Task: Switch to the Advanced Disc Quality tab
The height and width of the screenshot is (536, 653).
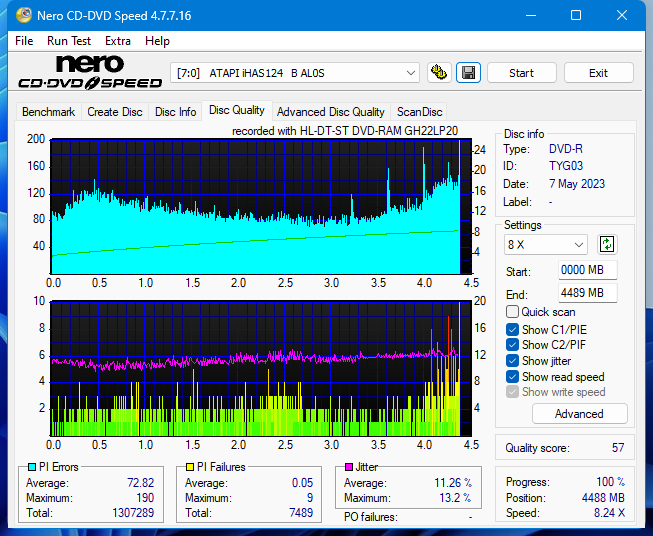Action: [330, 112]
